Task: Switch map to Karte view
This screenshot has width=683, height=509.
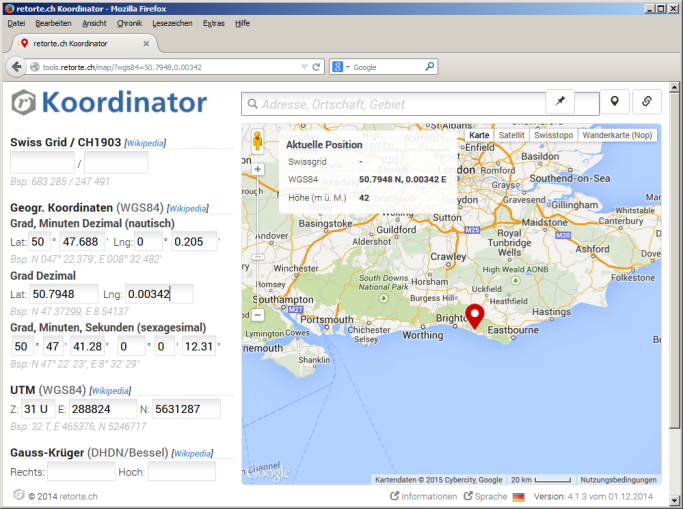Action: coord(479,135)
